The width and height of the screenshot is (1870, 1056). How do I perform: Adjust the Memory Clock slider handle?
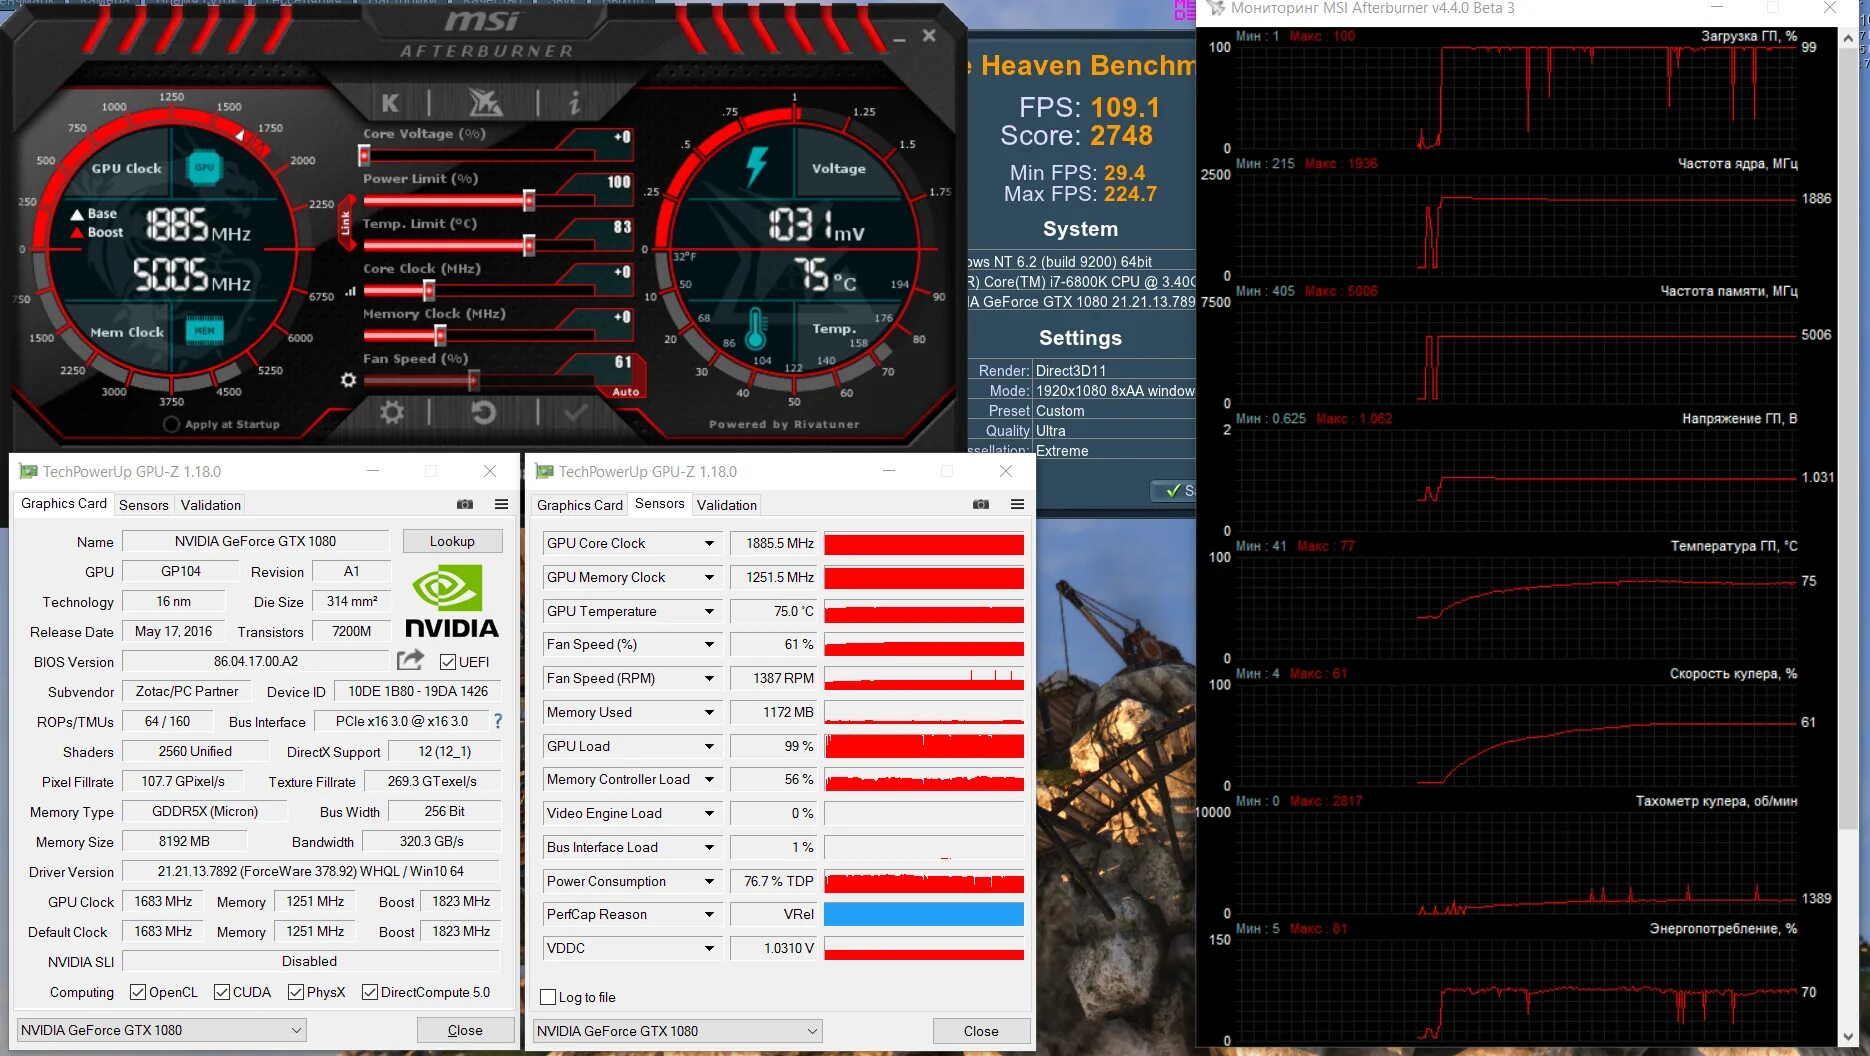tap(440, 336)
